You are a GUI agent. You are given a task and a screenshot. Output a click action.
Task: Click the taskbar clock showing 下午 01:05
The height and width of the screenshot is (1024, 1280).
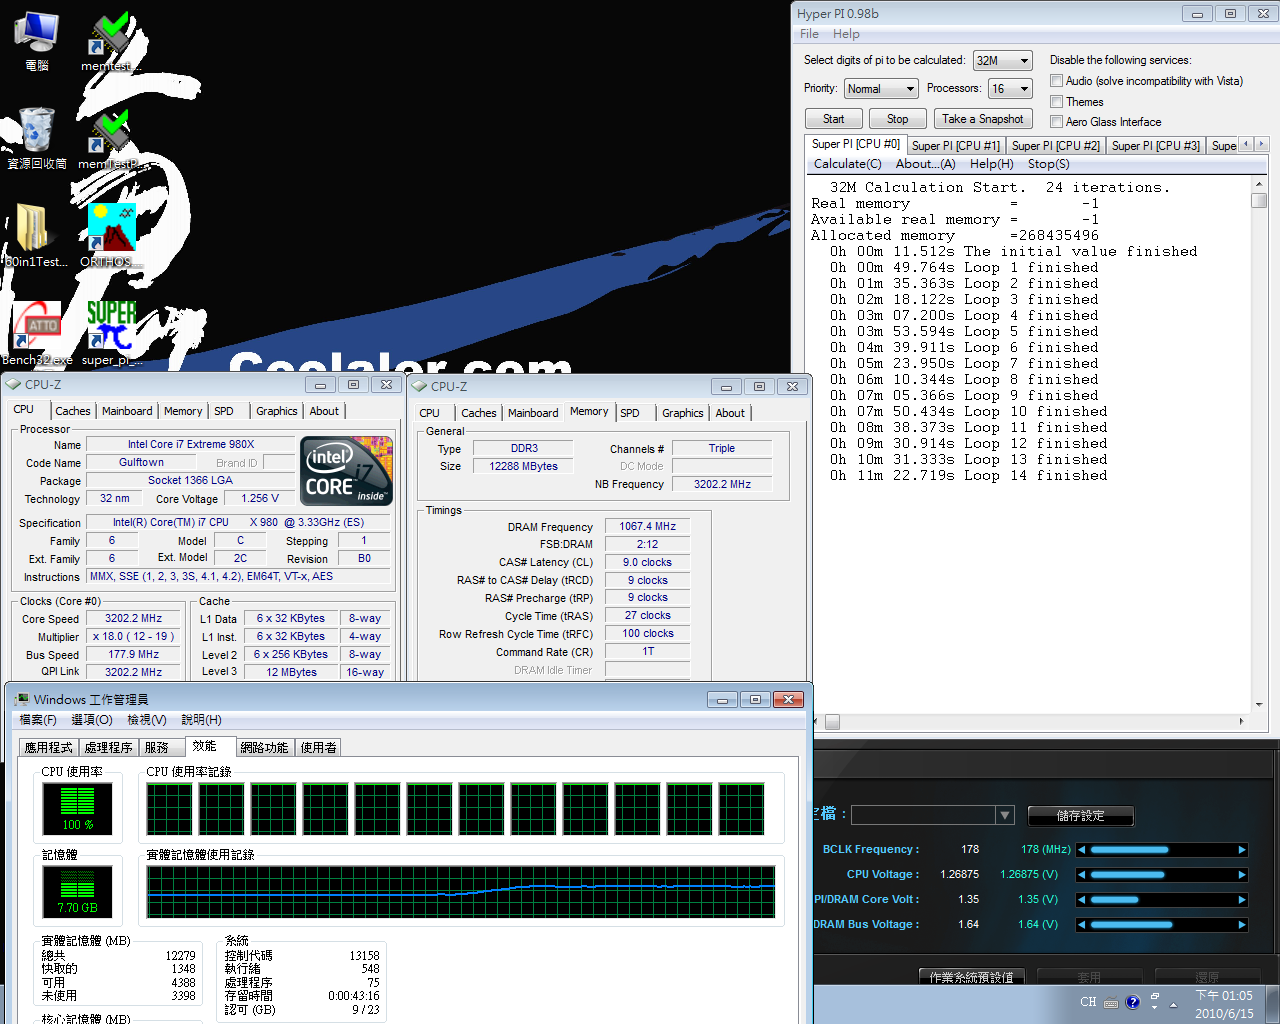click(x=1224, y=1004)
